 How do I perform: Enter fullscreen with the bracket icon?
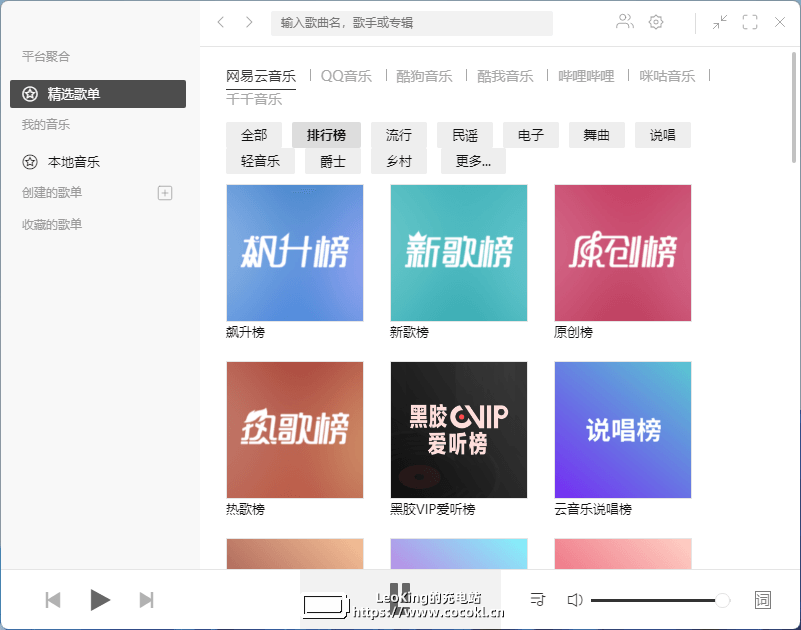point(750,22)
